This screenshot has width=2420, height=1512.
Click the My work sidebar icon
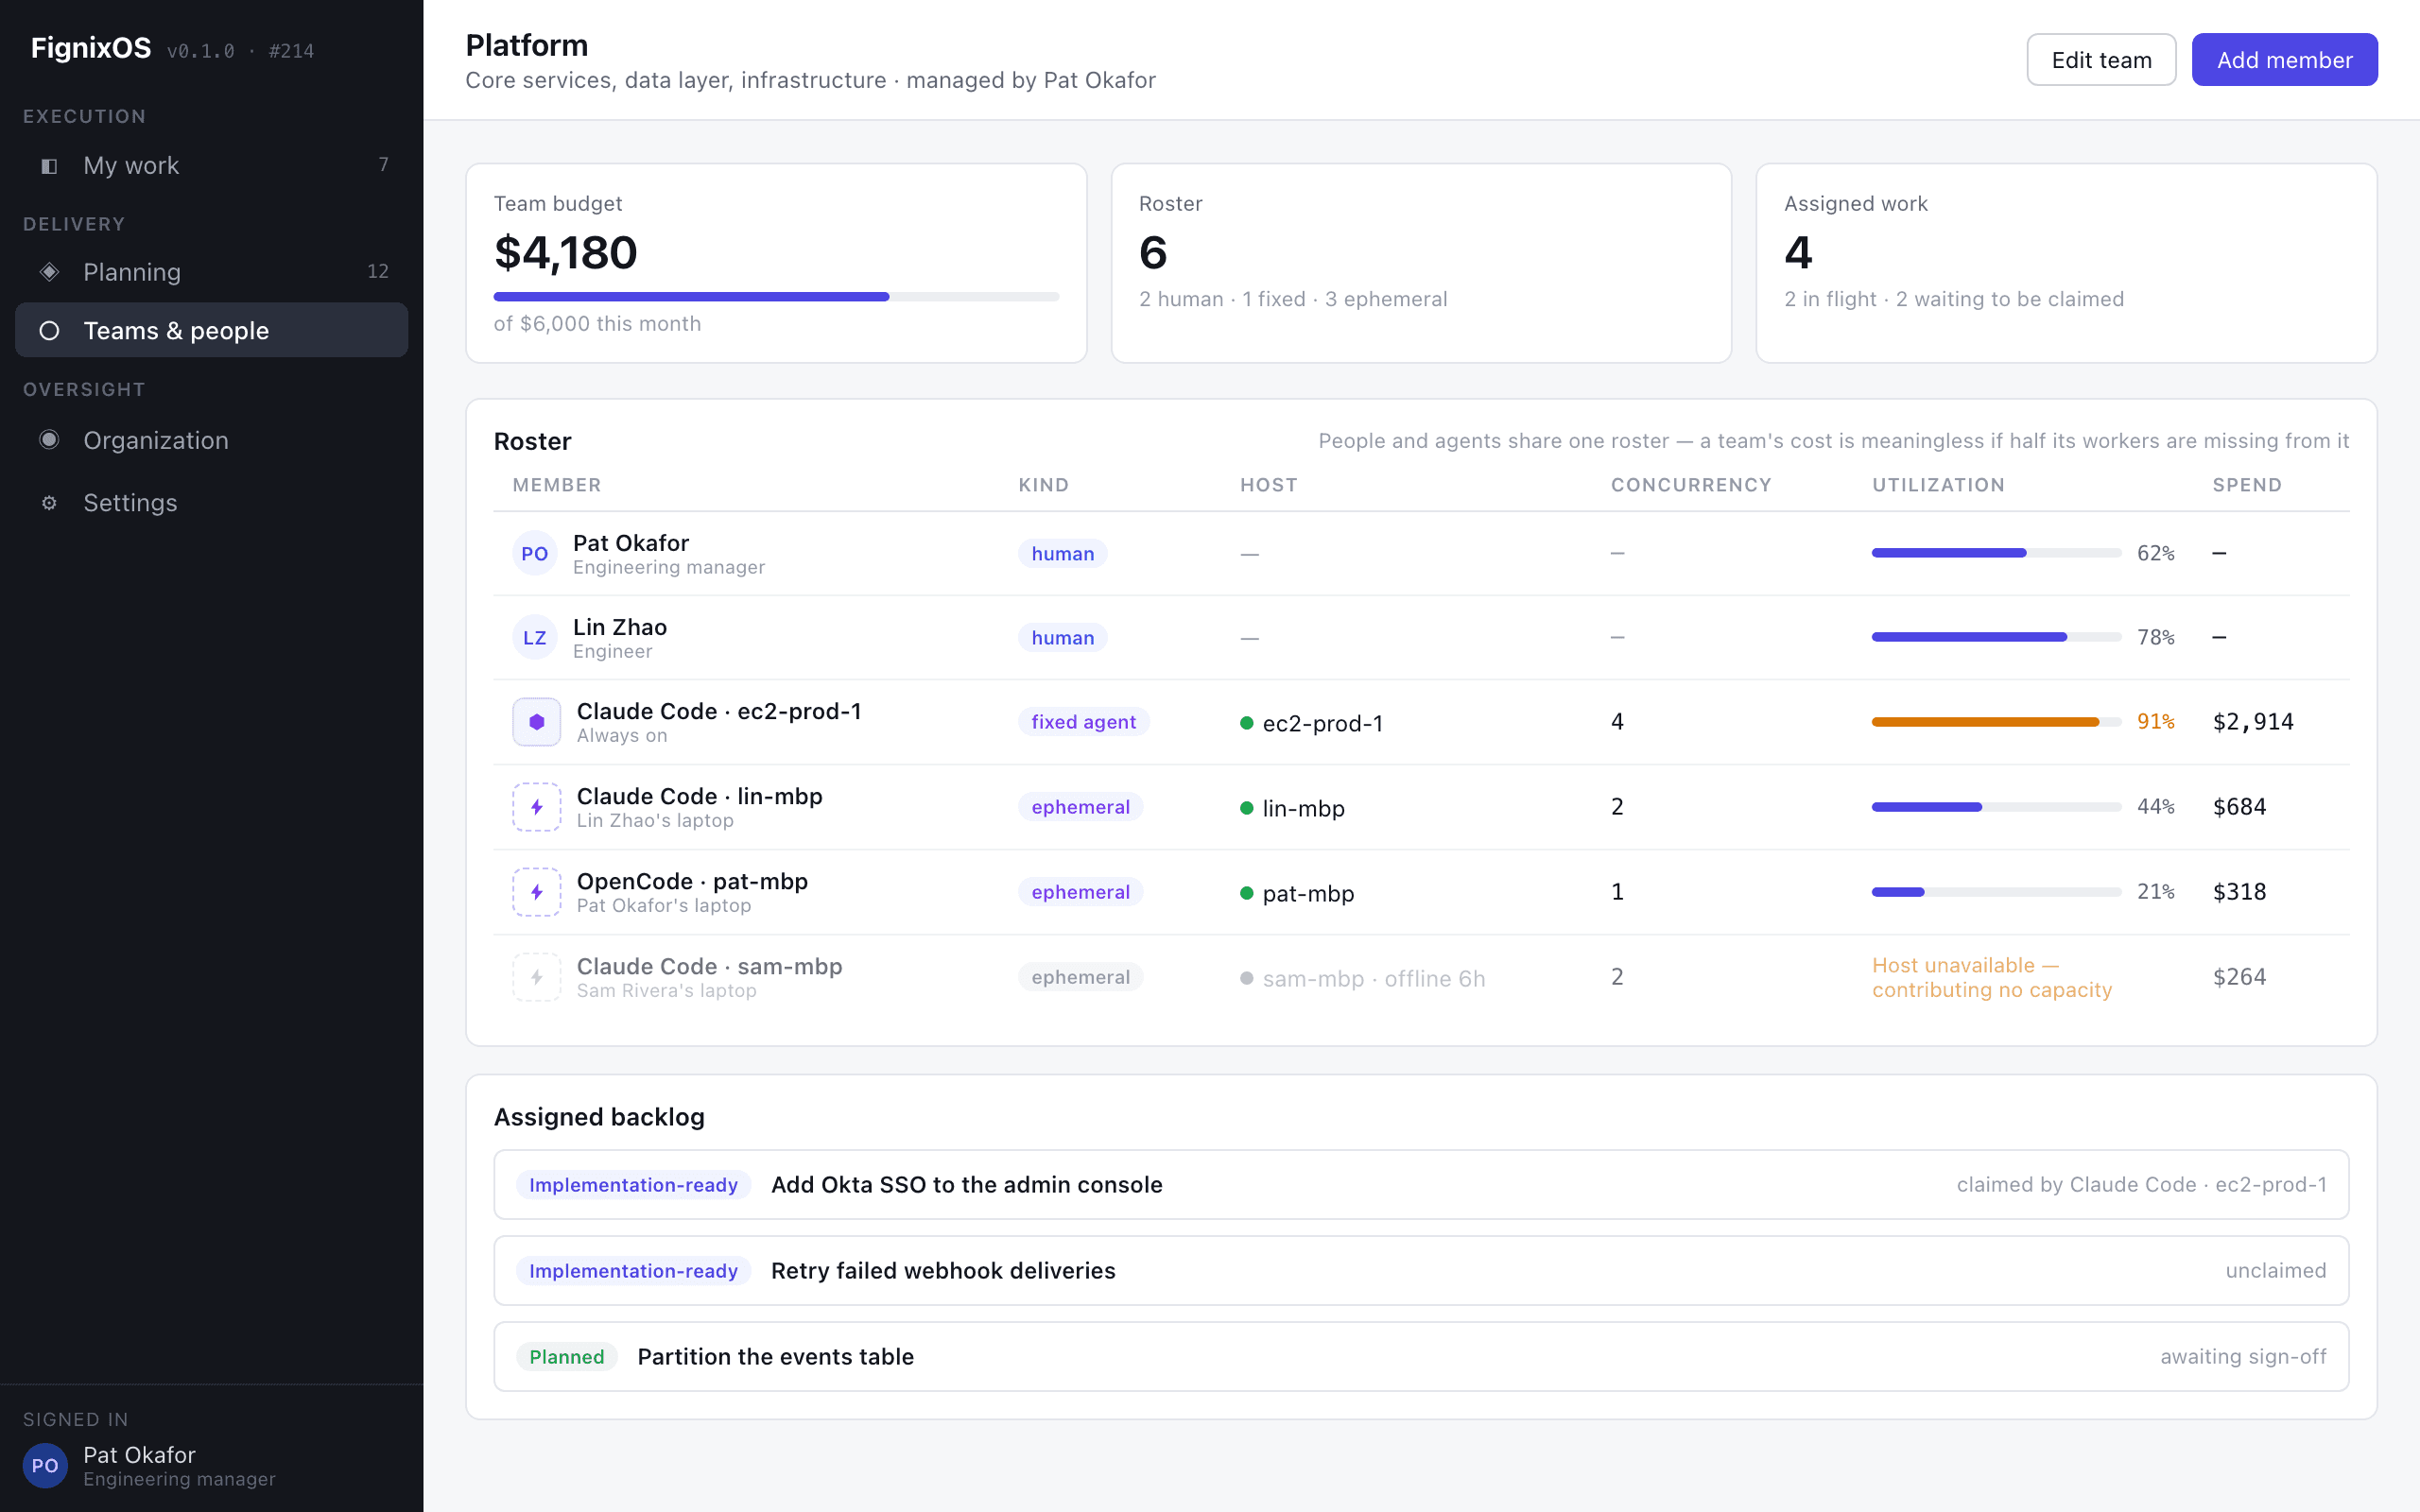(x=49, y=166)
